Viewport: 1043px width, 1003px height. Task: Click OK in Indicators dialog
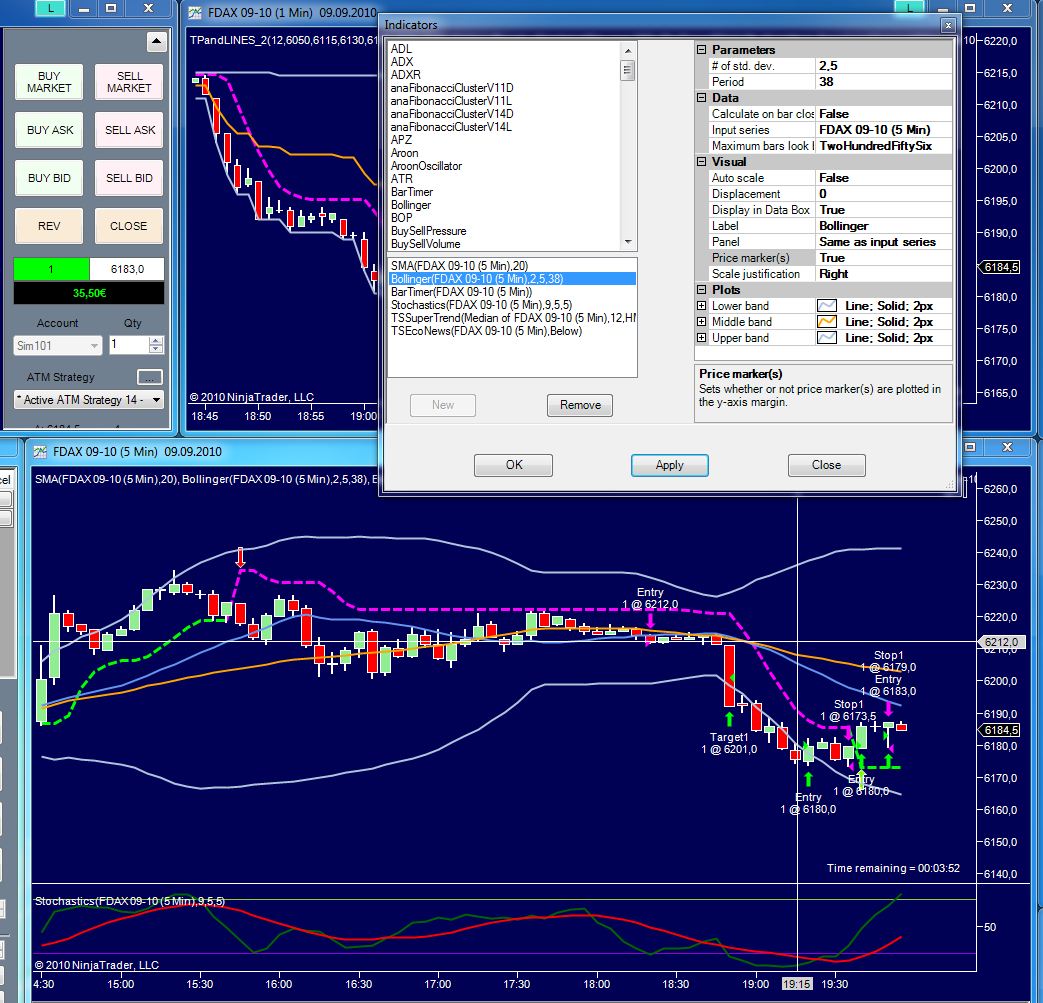click(514, 465)
